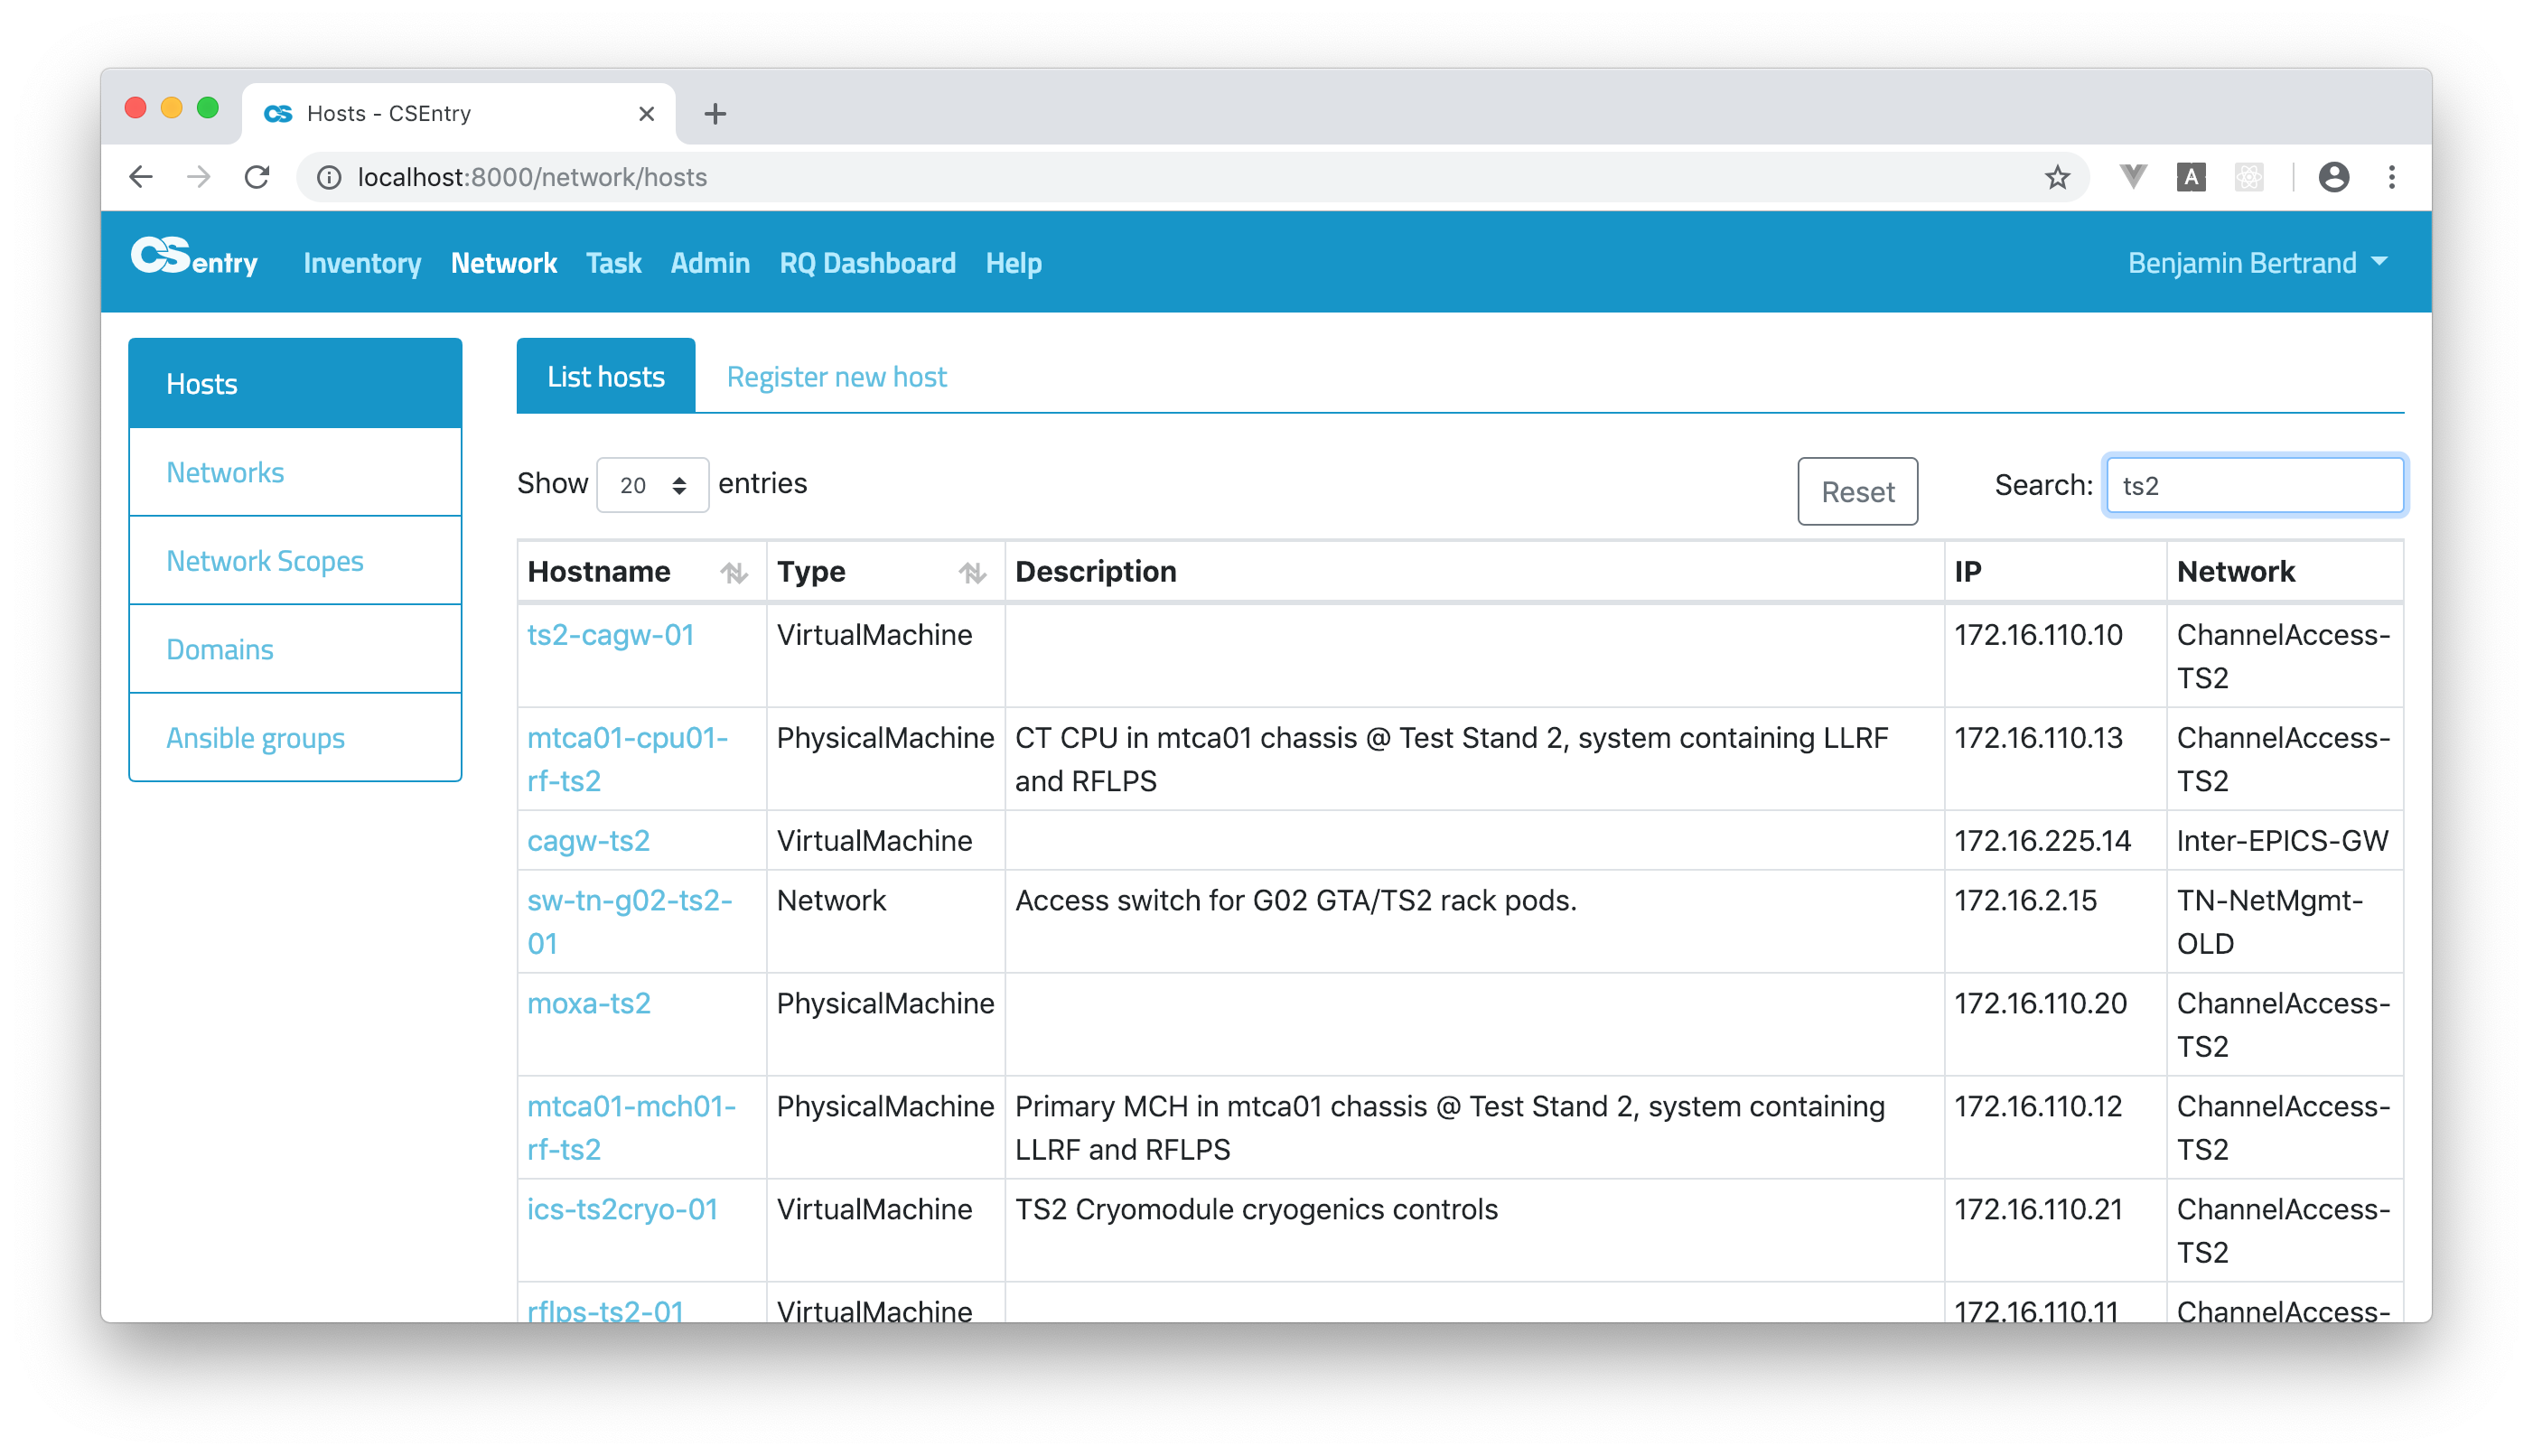Sort table by Hostname column arrows
The height and width of the screenshot is (1456, 2533).
(x=734, y=572)
